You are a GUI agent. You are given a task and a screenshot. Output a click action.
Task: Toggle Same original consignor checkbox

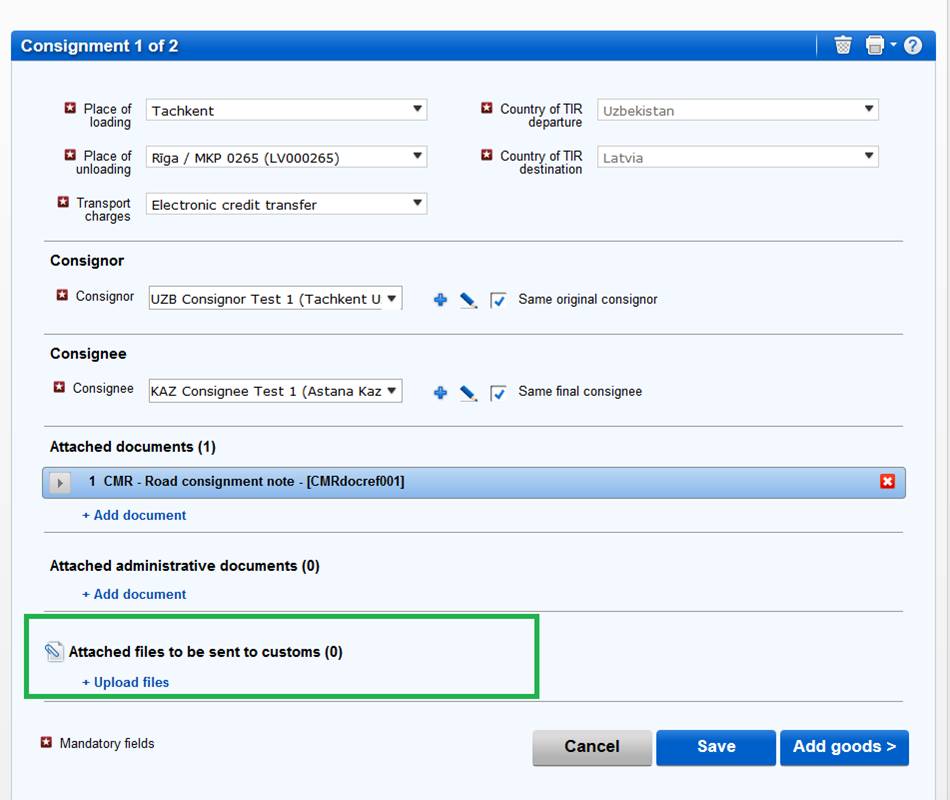pos(499,300)
